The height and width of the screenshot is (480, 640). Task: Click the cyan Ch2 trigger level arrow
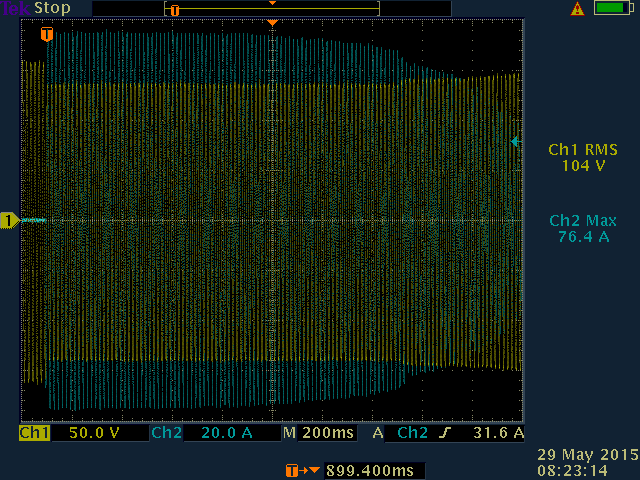pyautogui.click(x=516, y=142)
